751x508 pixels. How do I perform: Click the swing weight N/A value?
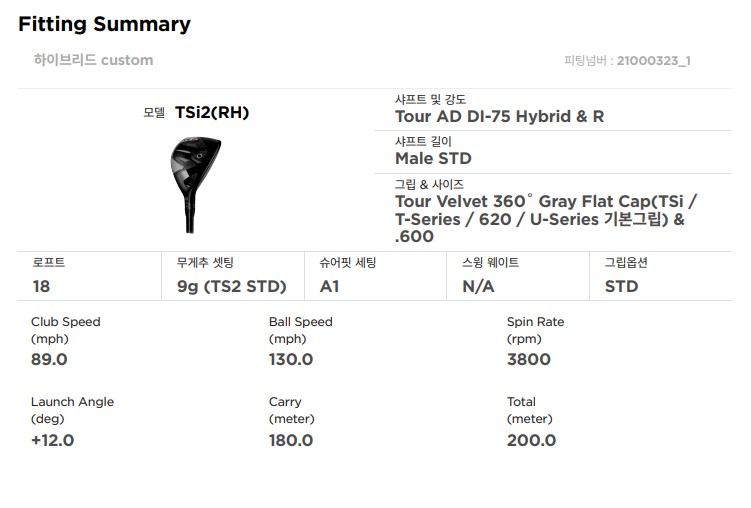(x=478, y=286)
